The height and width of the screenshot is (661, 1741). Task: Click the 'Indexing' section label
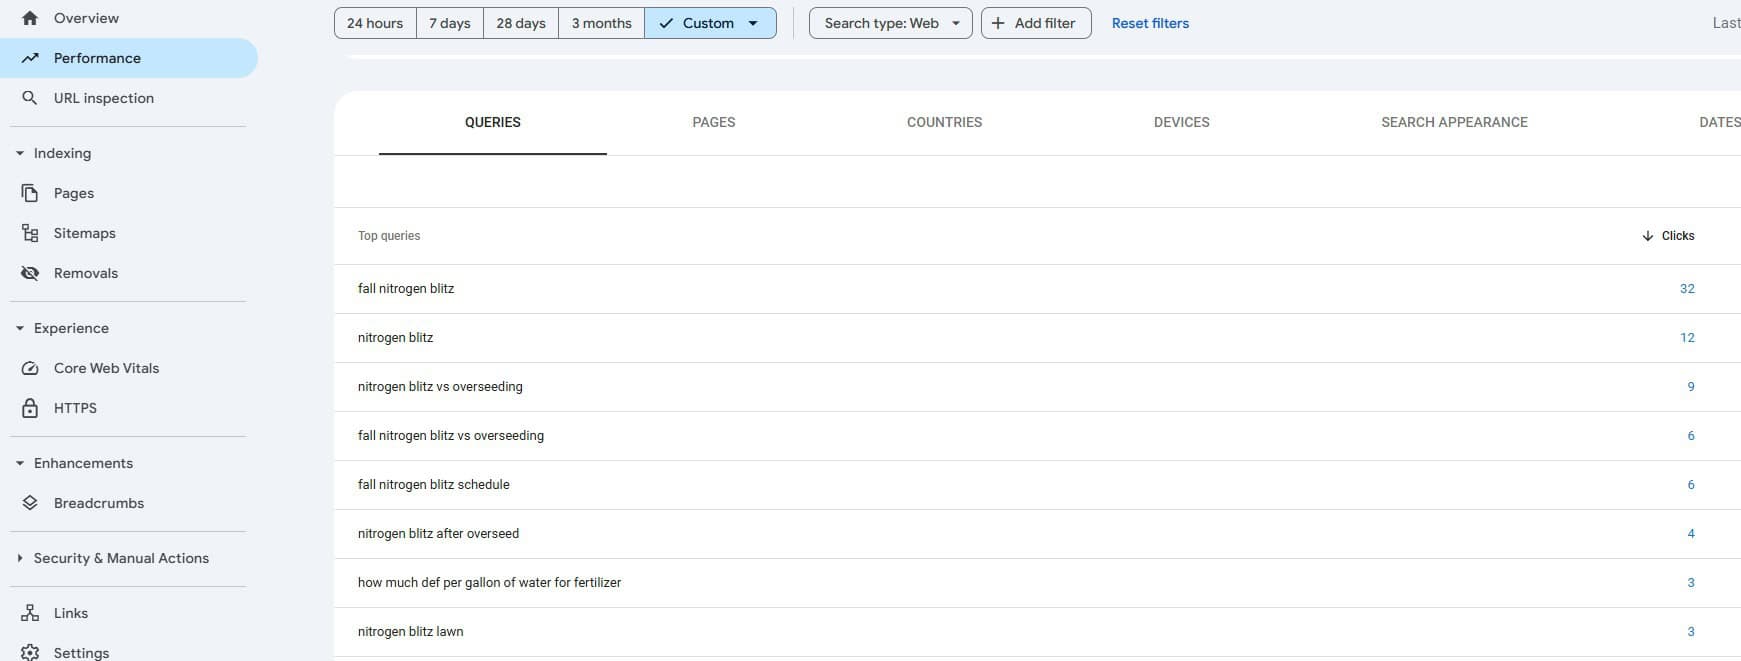coord(62,153)
